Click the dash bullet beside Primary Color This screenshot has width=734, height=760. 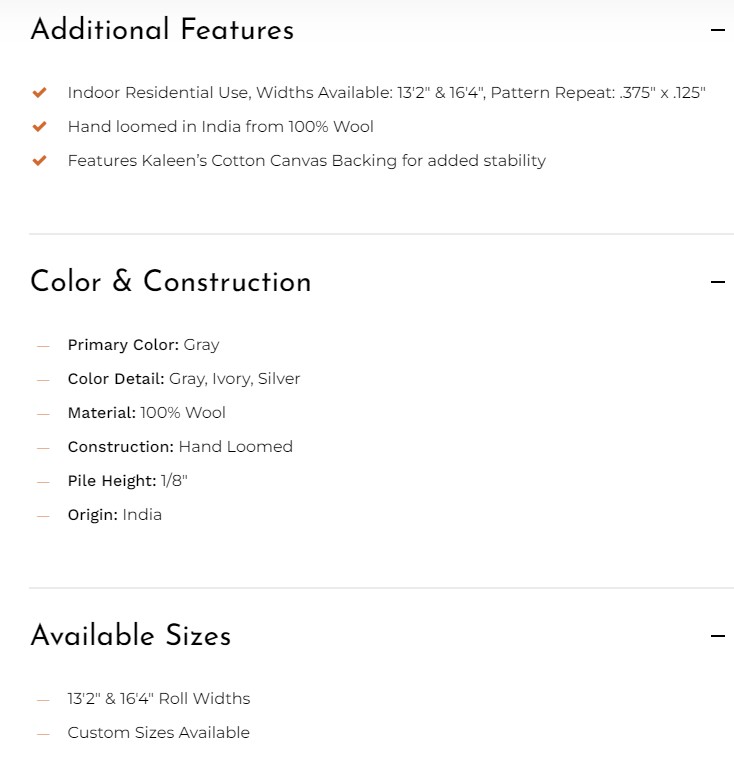(43, 346)
